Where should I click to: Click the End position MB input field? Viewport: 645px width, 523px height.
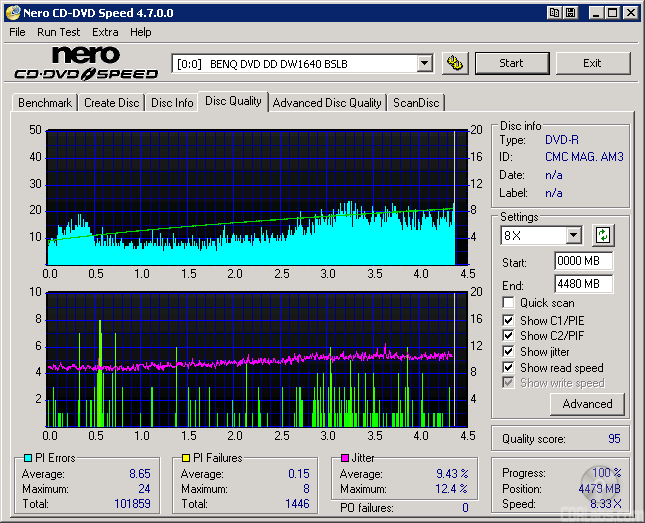[x=583, y=283]
